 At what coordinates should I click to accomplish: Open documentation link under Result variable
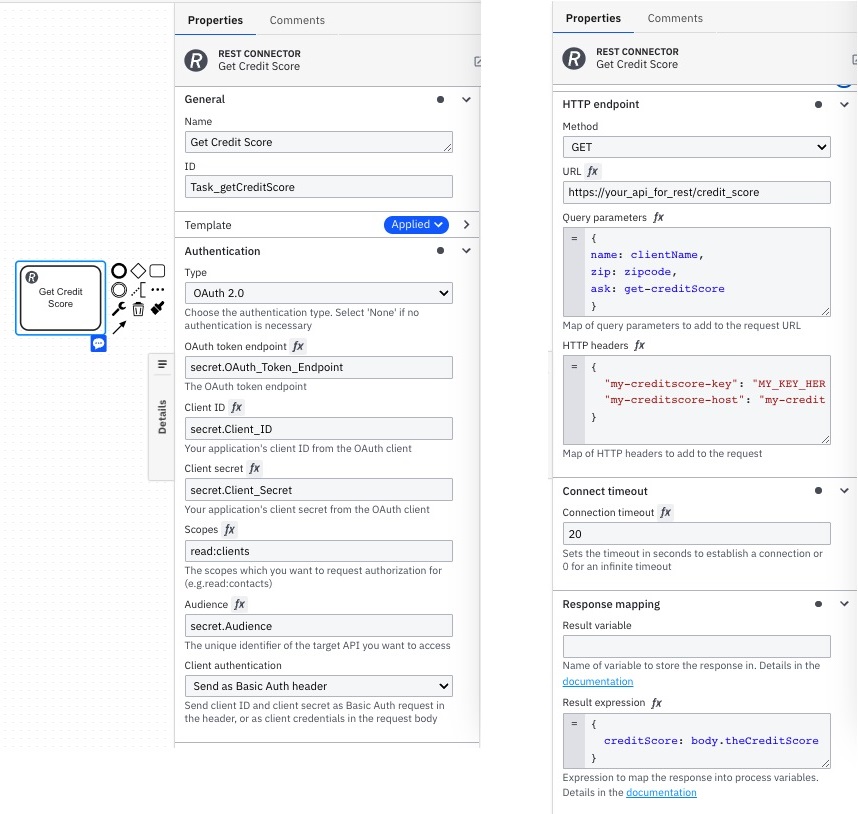598,682
